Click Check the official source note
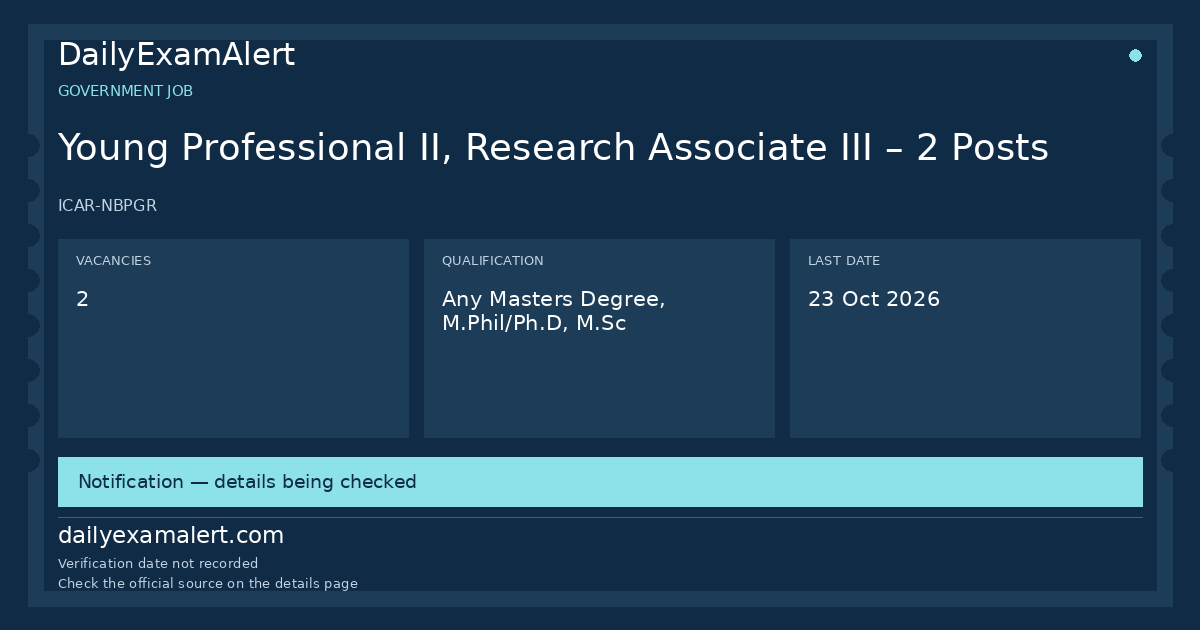This screenshot has height=630, width=1200. [x=208, y=584]
